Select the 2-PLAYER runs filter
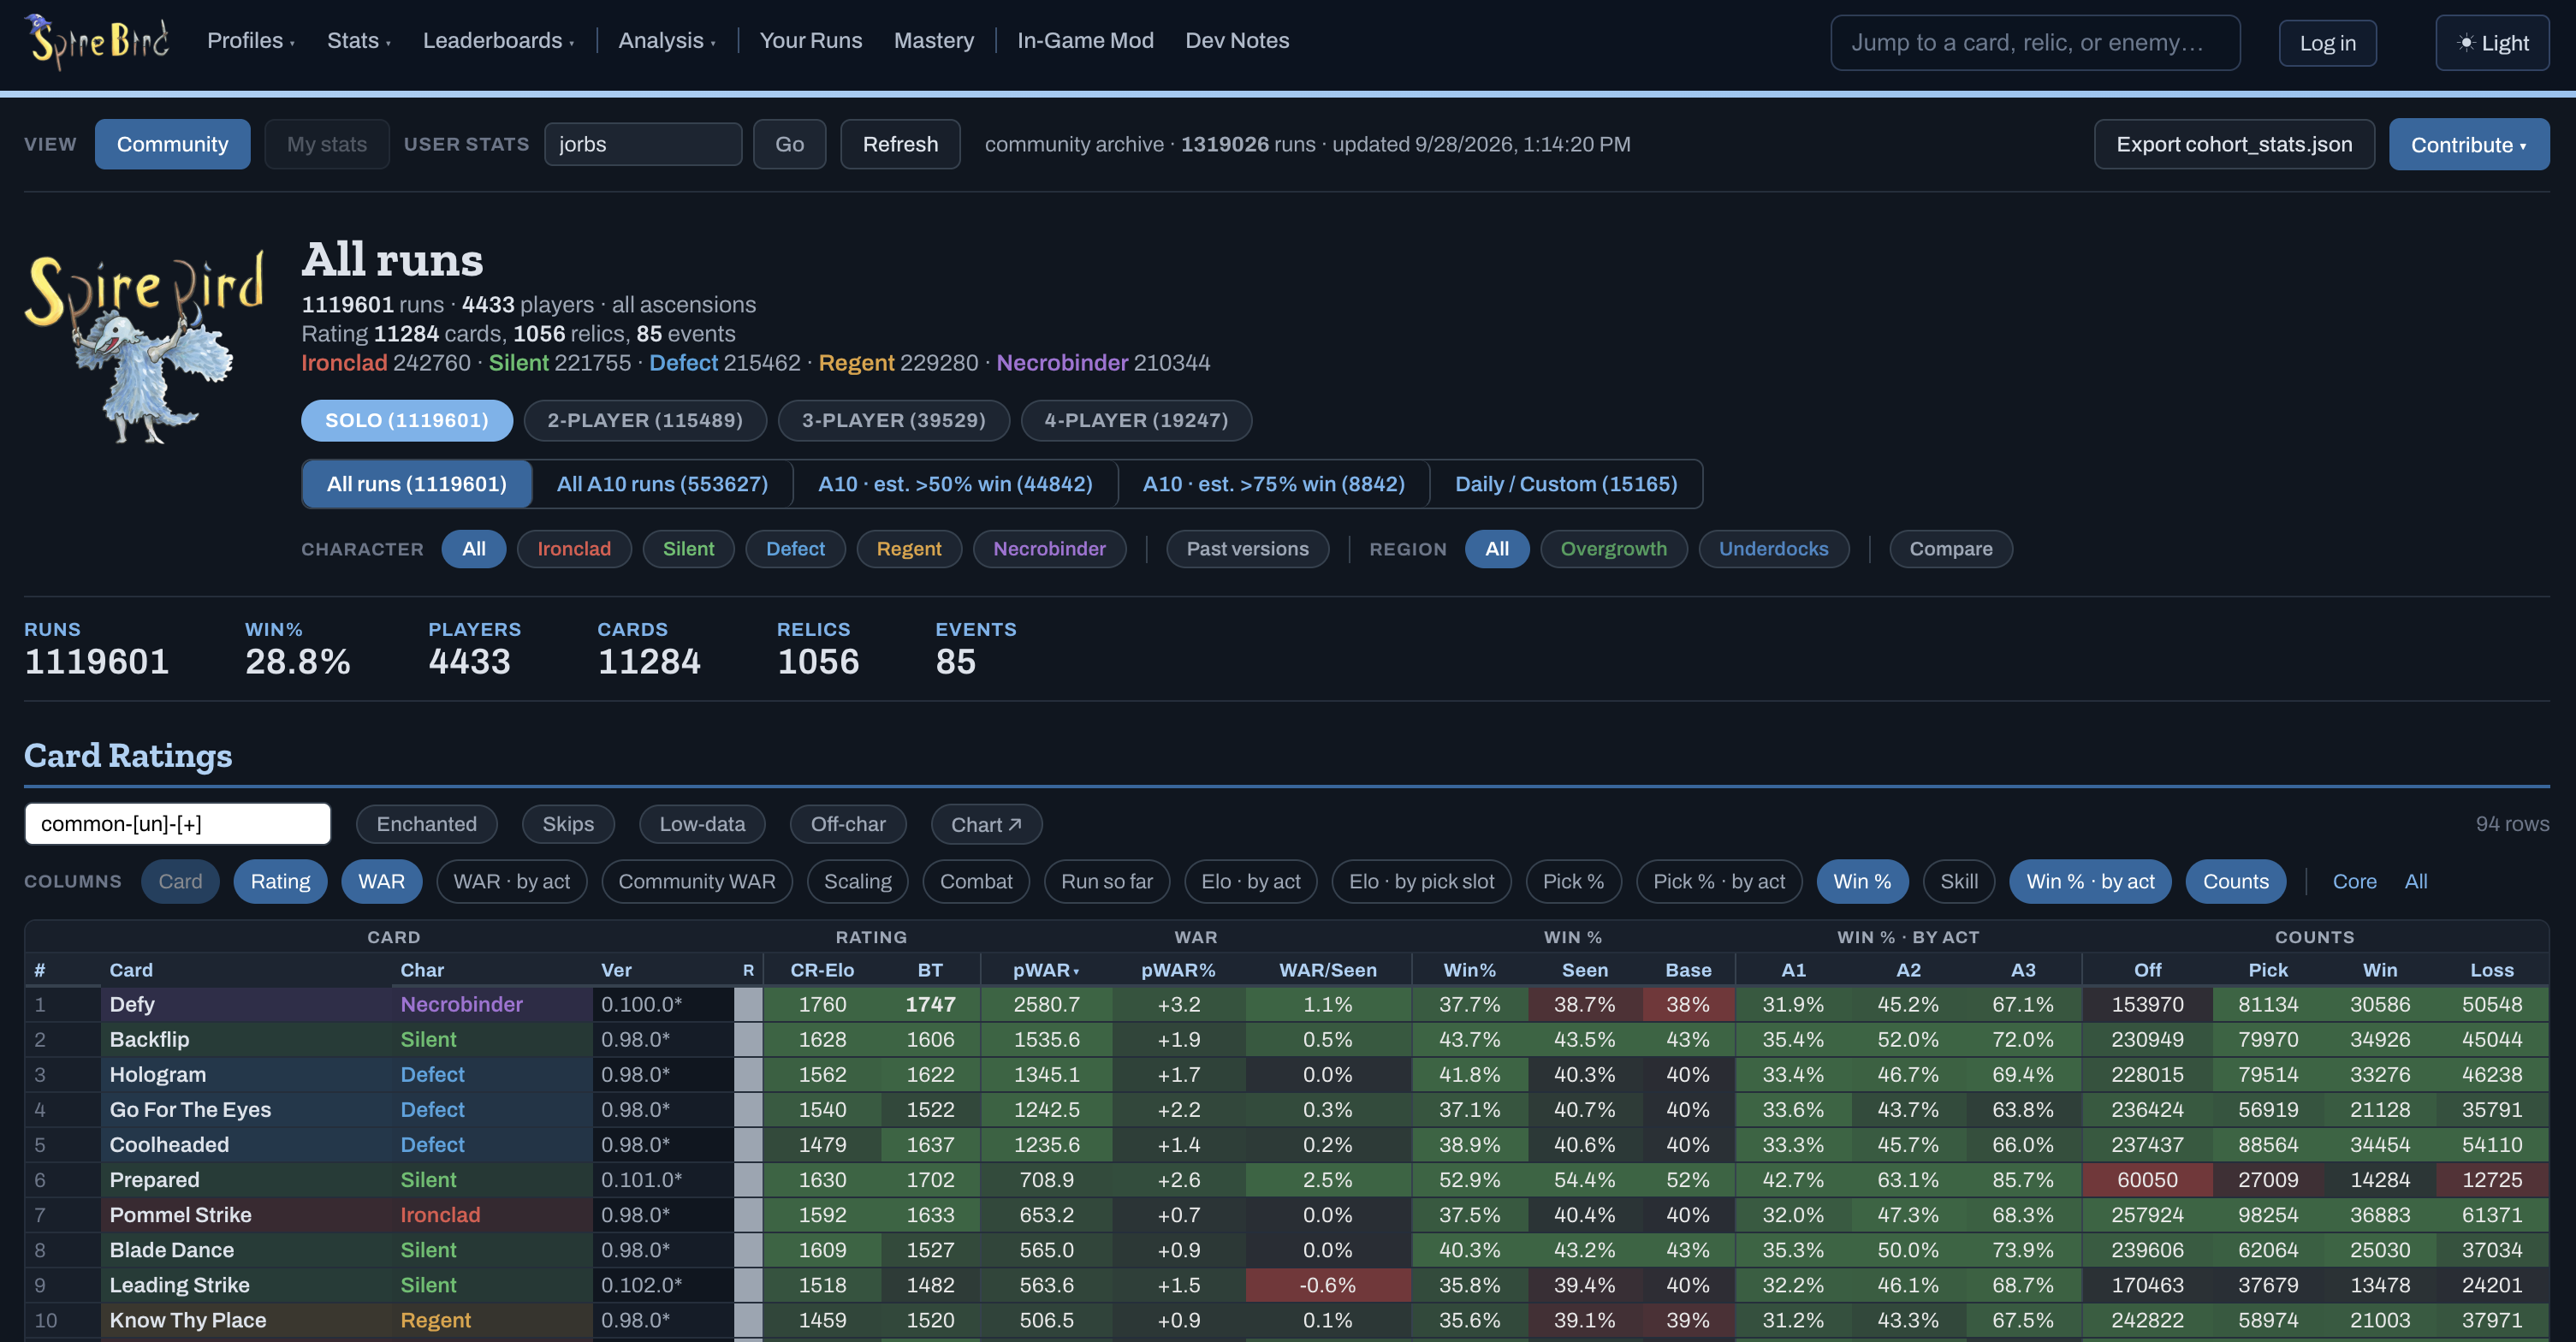The height and width of the screenshot is (1342, 2576). click(x=645, y=420)
